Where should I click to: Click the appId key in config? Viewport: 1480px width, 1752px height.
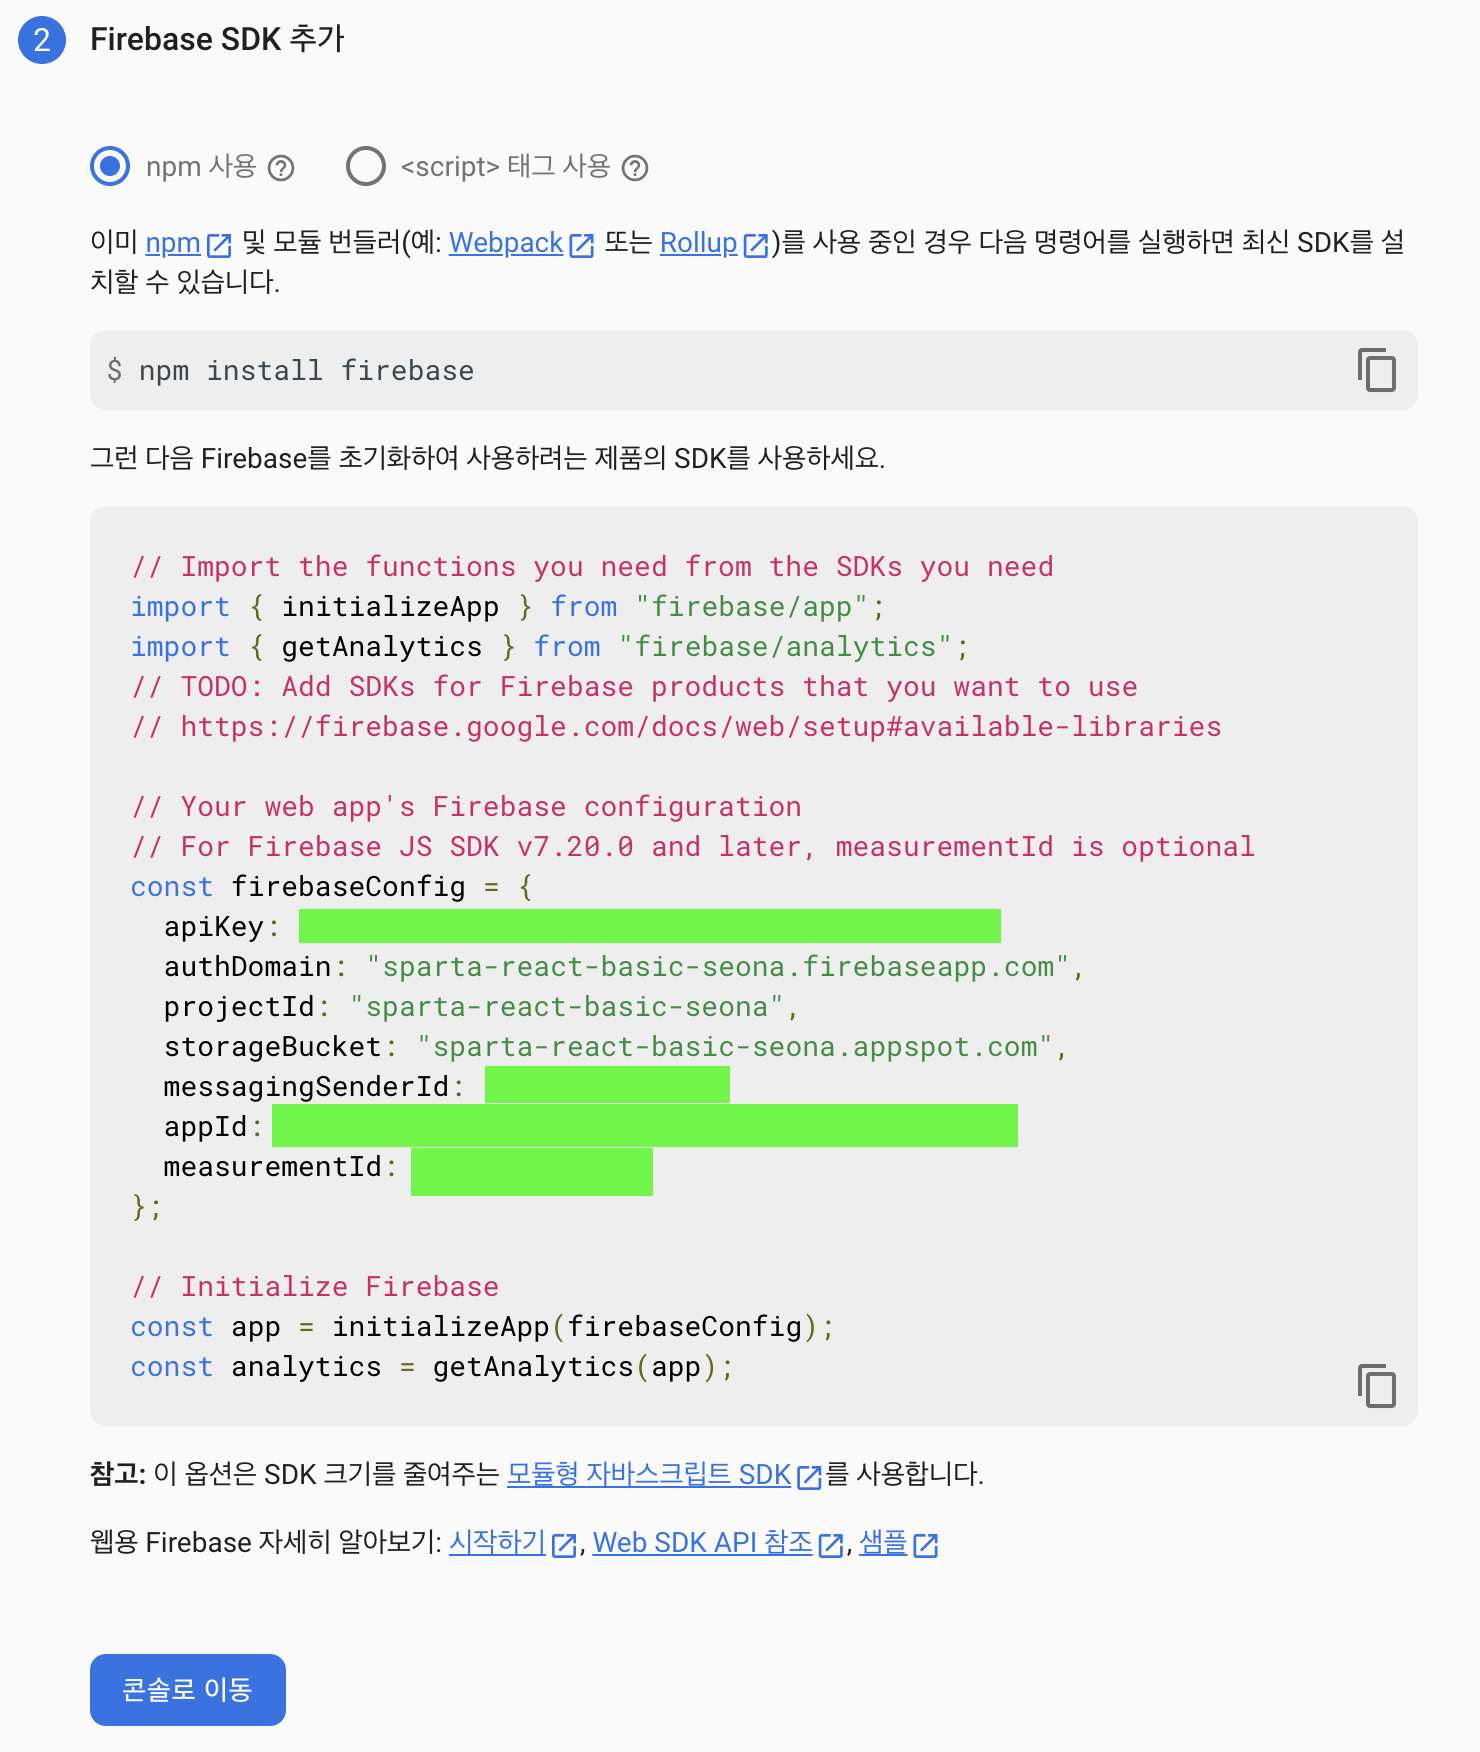pos(206,1127)
